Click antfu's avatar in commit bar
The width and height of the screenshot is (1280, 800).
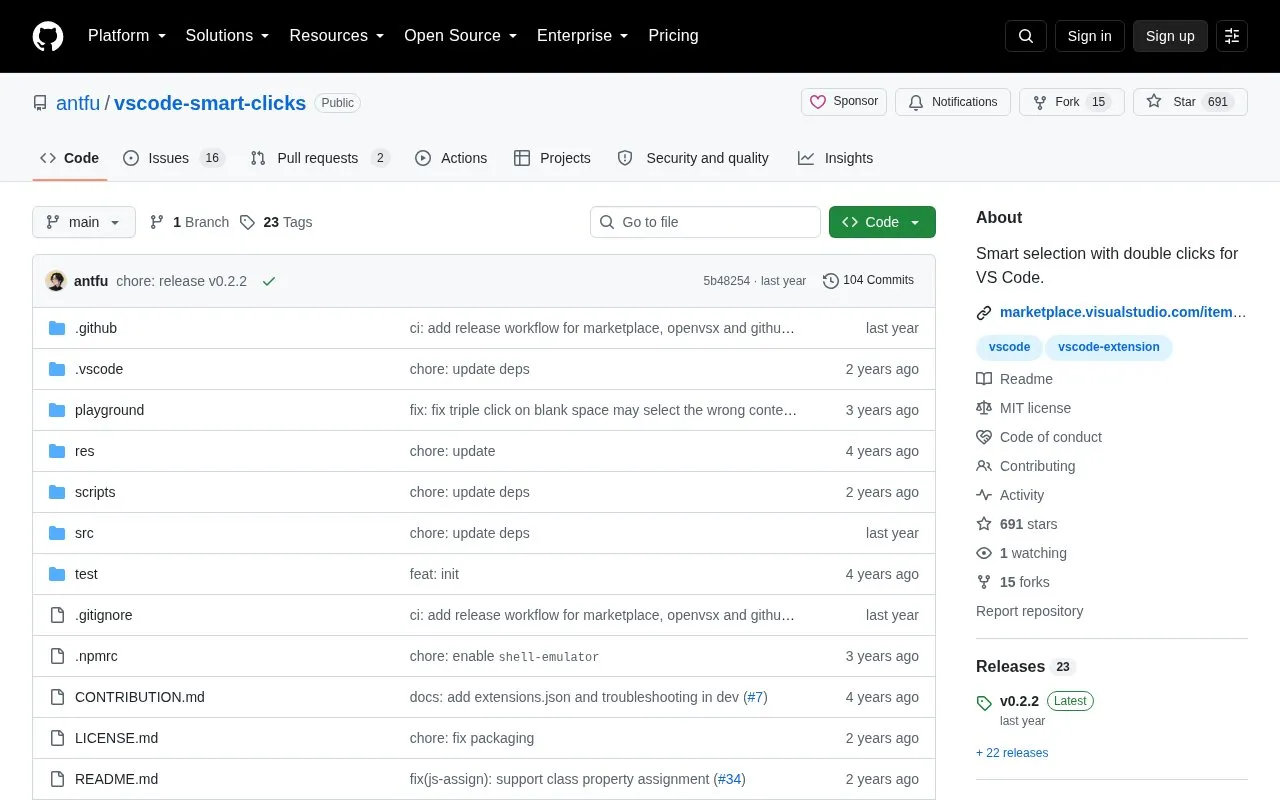tap(56, 281)
